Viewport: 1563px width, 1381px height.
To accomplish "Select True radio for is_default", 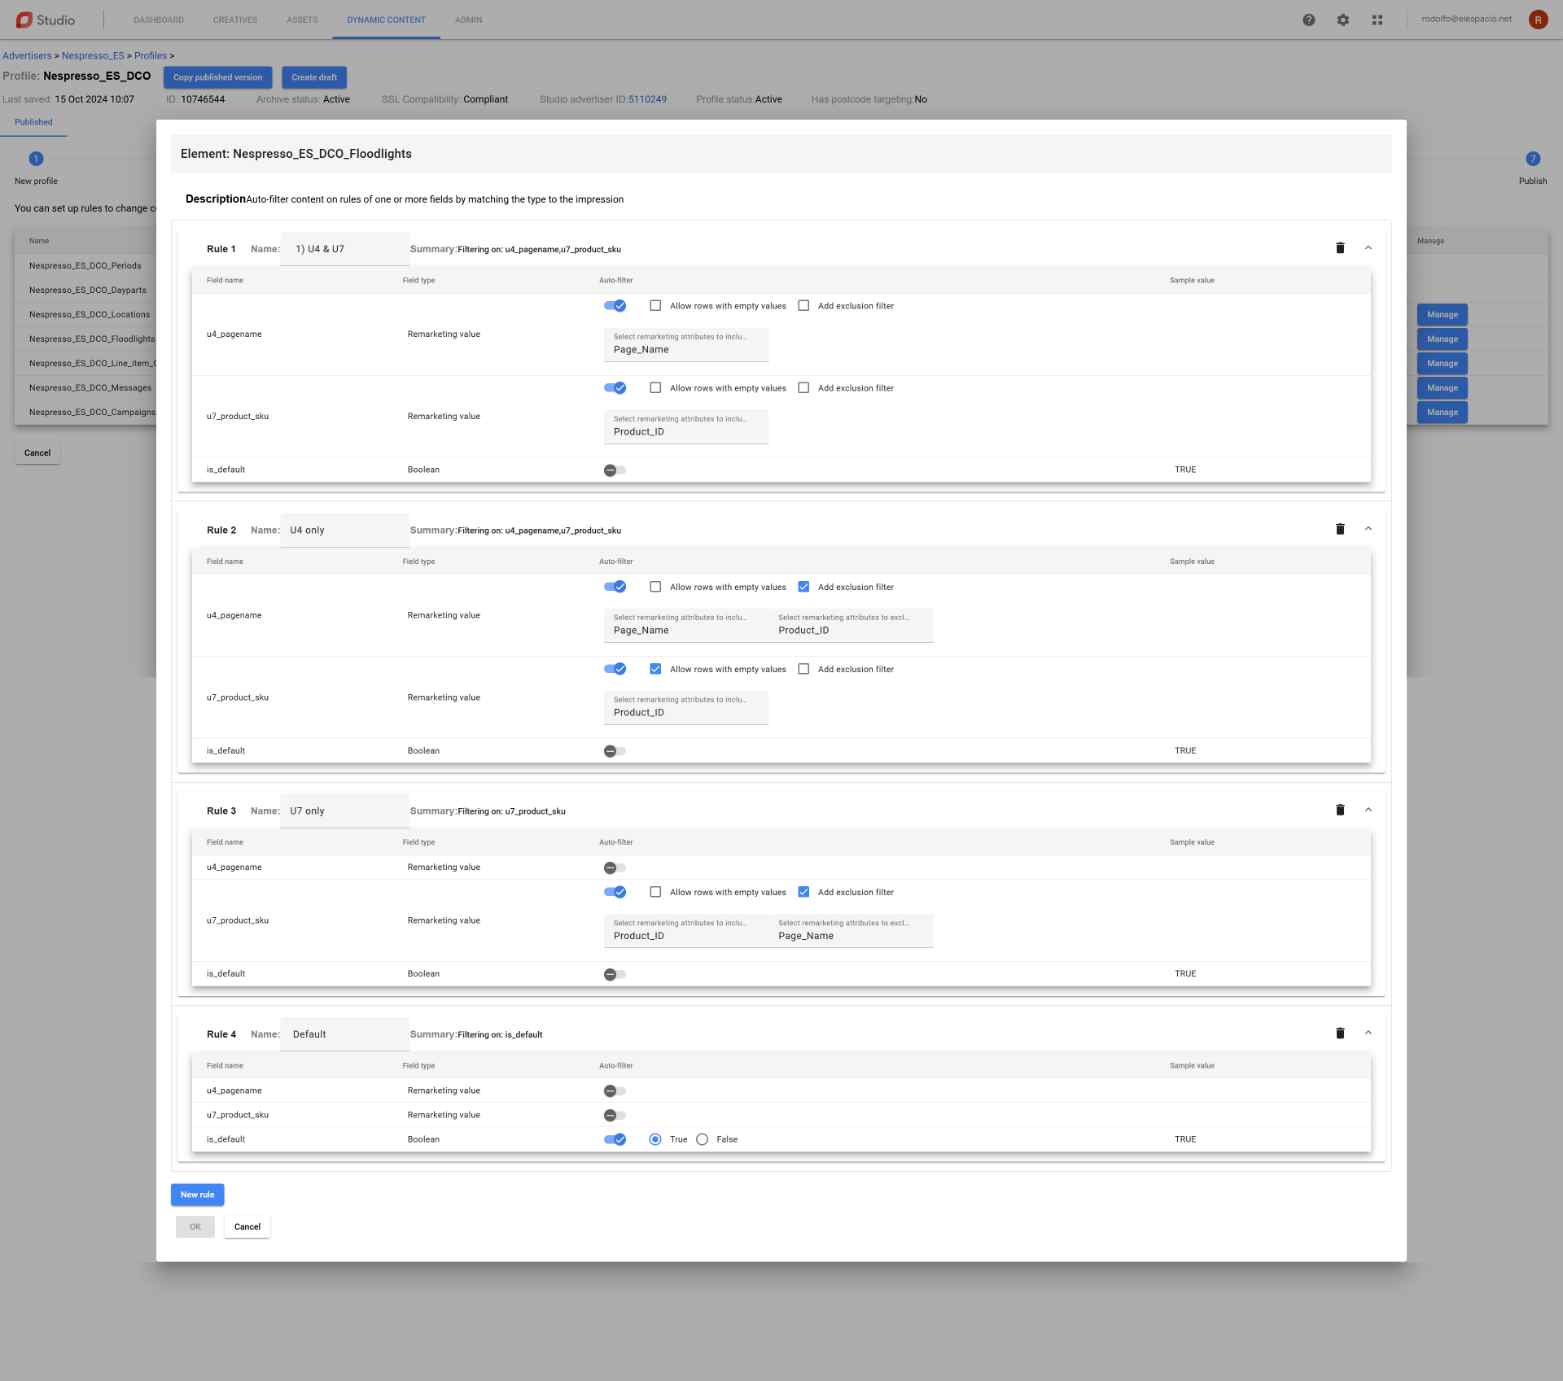I will point(655,1139).
